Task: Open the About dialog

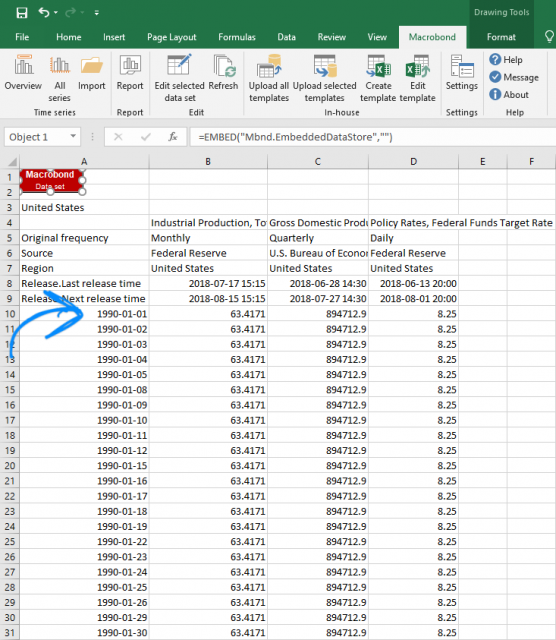Action: coord(509,95)
